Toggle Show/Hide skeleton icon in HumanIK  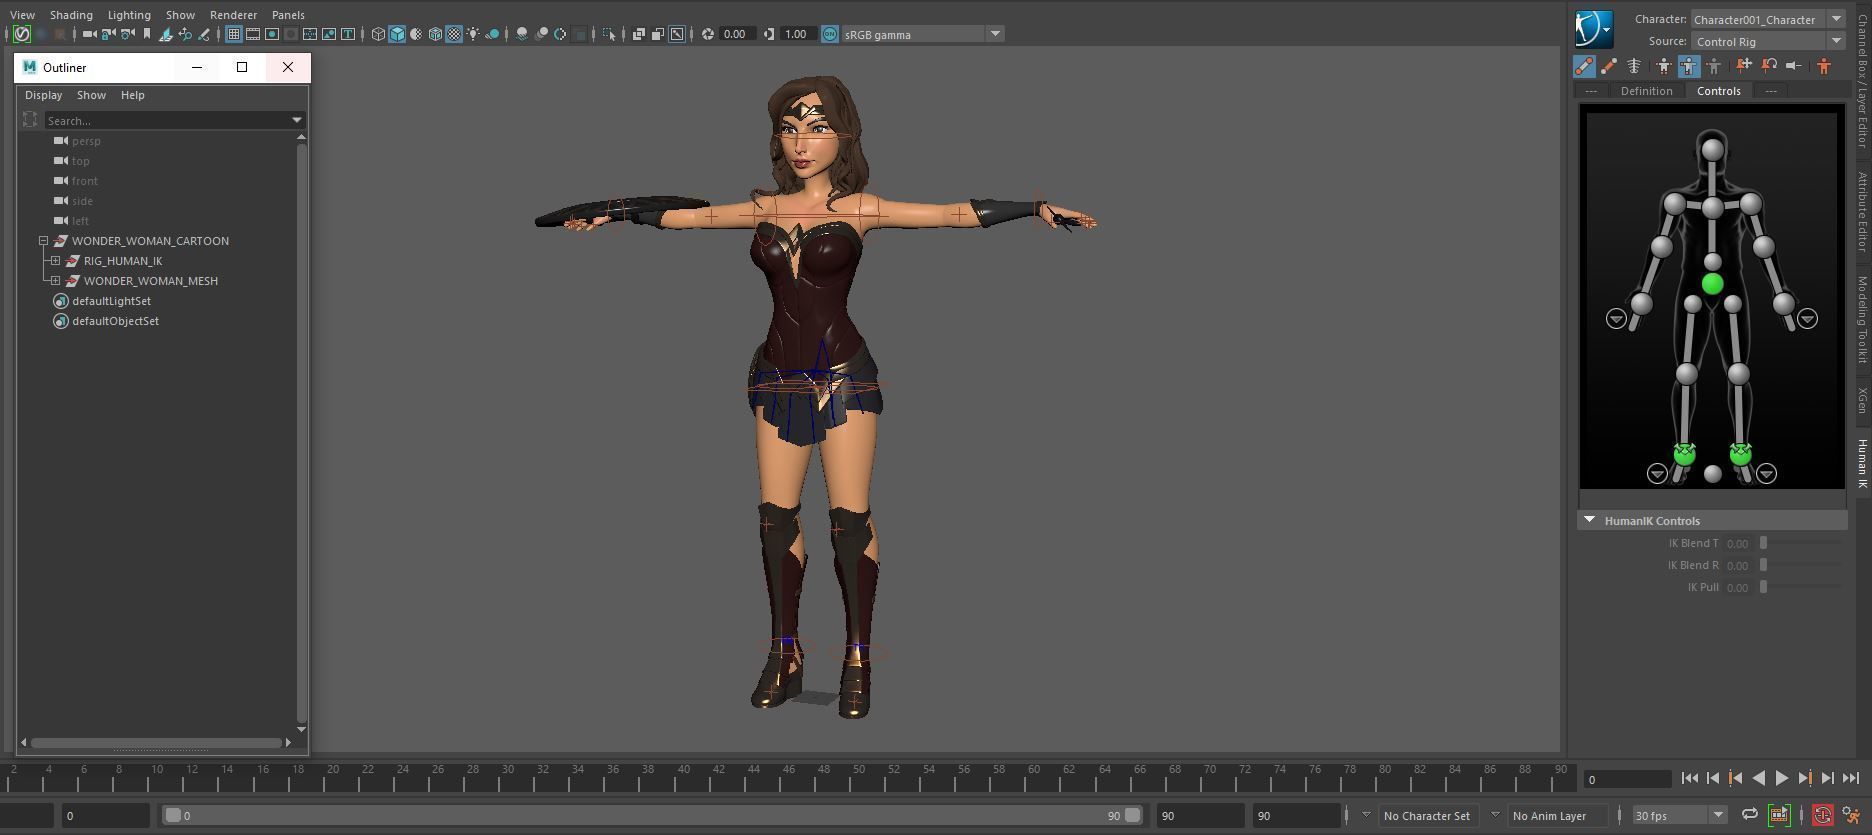click(1634, 66)
